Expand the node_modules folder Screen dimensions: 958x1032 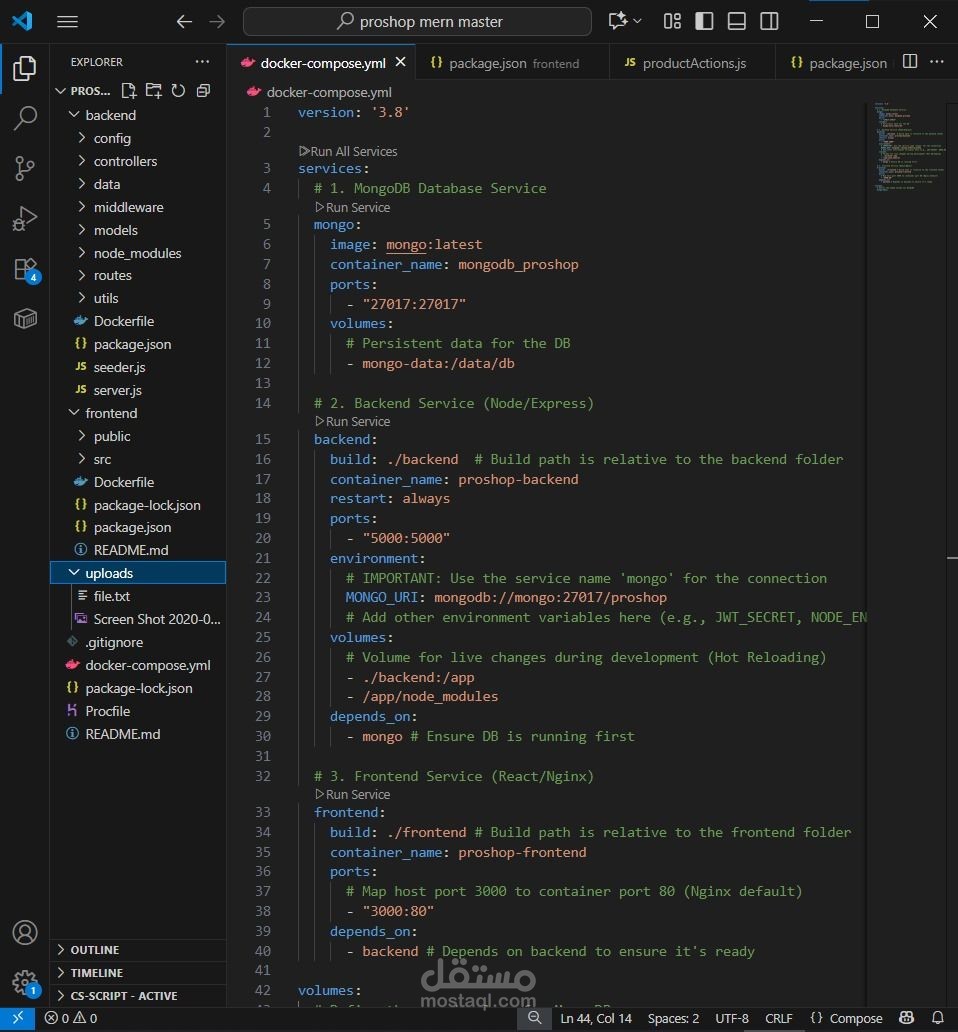(x=138, y=253)
